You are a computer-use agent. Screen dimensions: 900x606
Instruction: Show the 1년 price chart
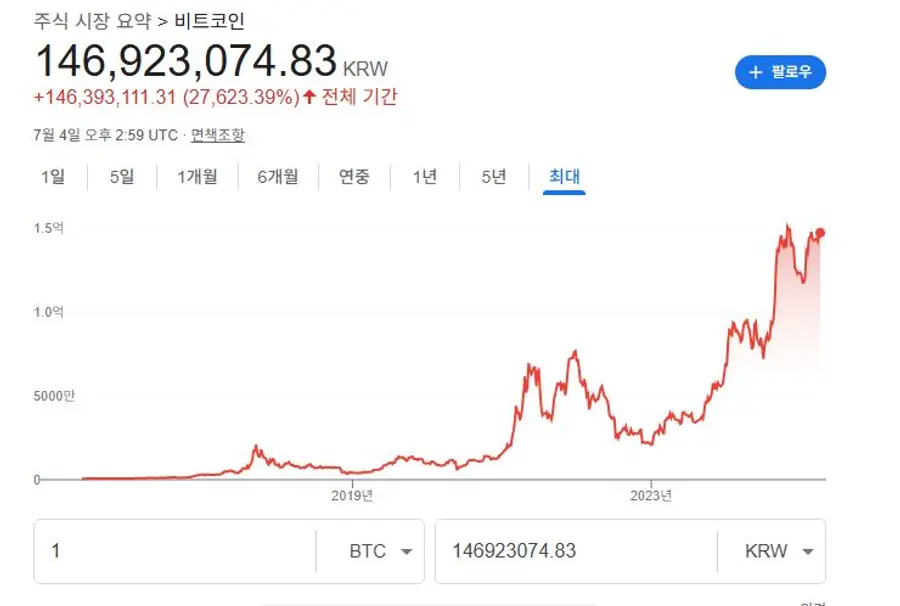pyautogui.click(x=425, y=177)
